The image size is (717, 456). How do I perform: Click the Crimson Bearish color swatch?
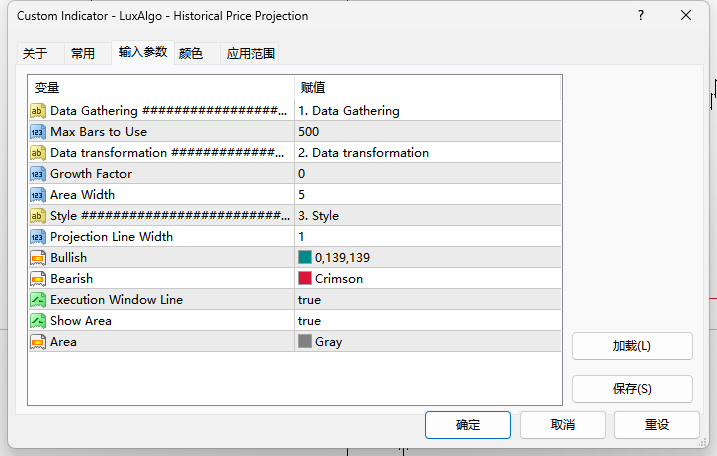coord(305,278)
